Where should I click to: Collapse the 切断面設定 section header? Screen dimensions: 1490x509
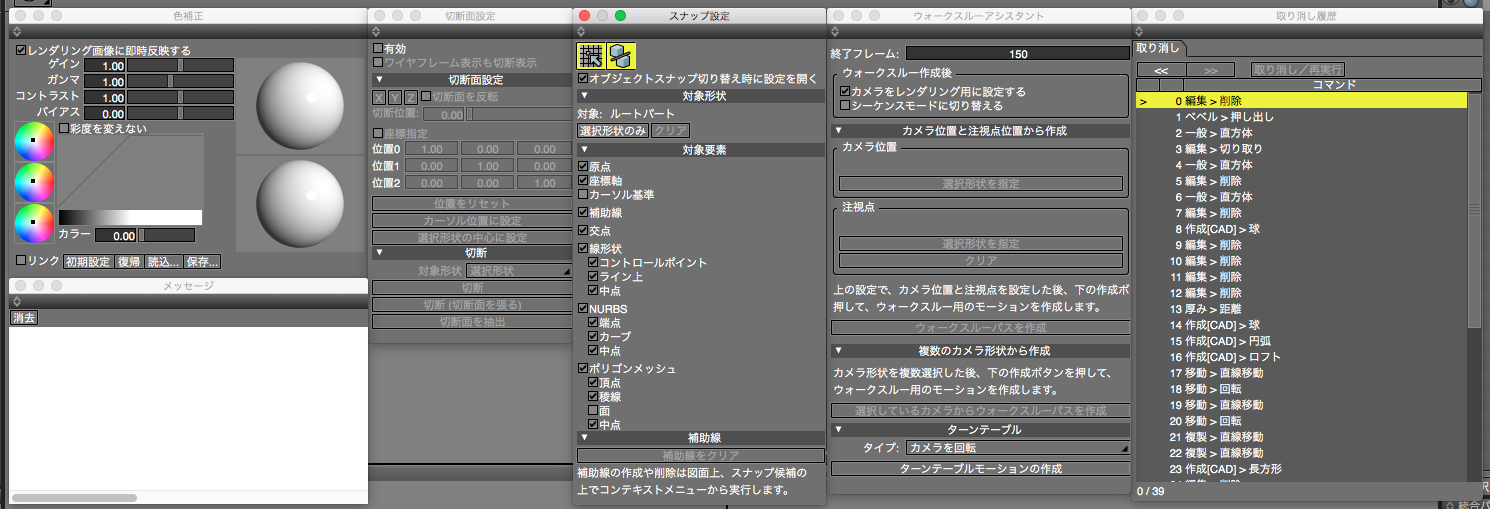(379, 80)
